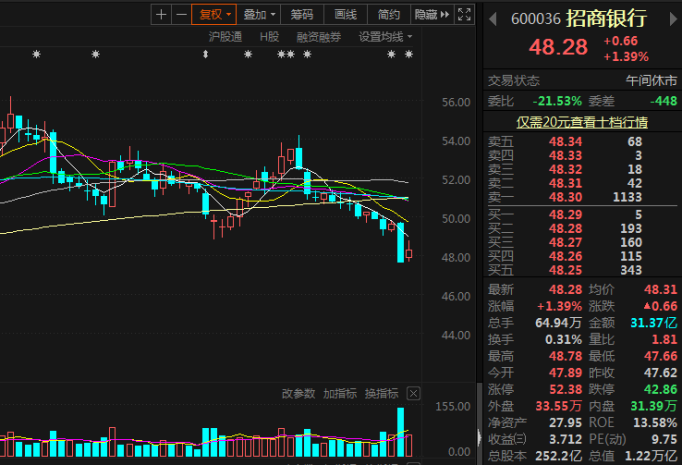Click the latest candlestick on chart
The width and height of the screenshot is (683, 466).
pyautogui.click(x=409, y=252)
